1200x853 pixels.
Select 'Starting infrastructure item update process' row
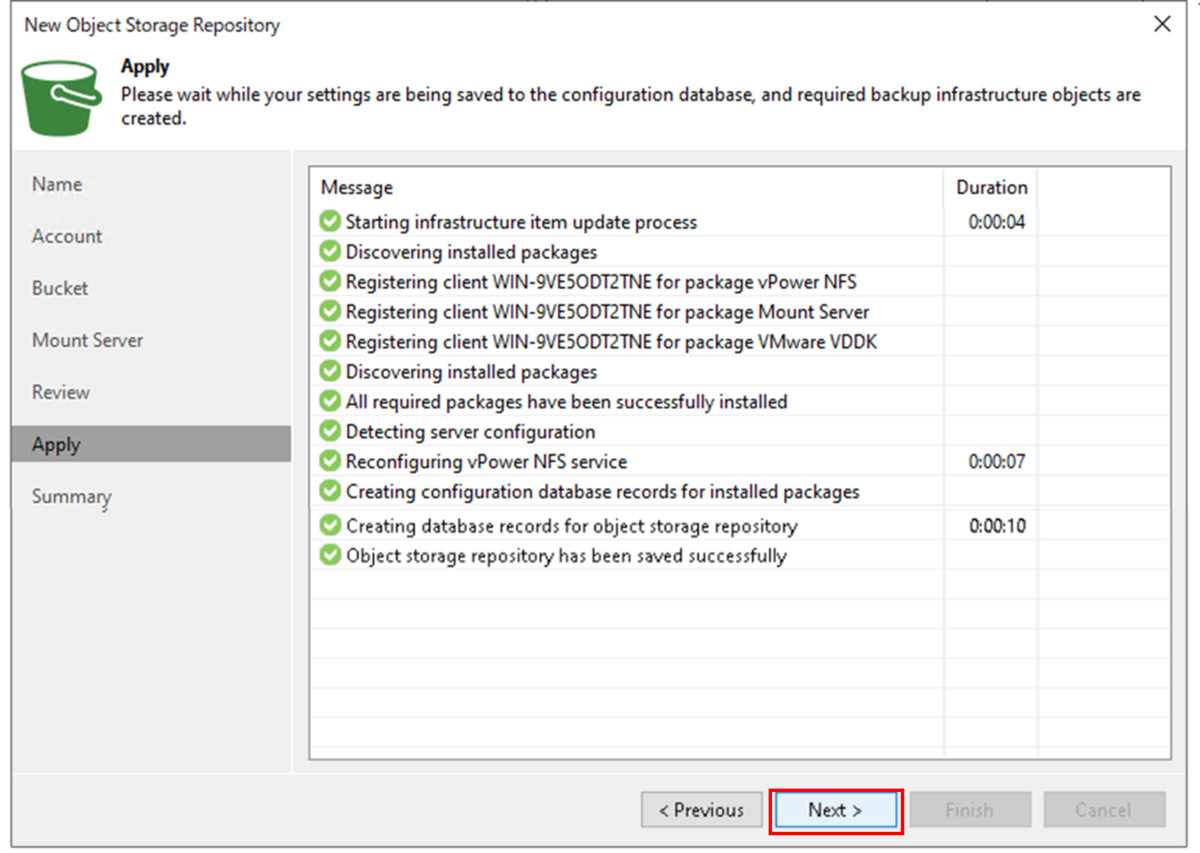point(740,221)
